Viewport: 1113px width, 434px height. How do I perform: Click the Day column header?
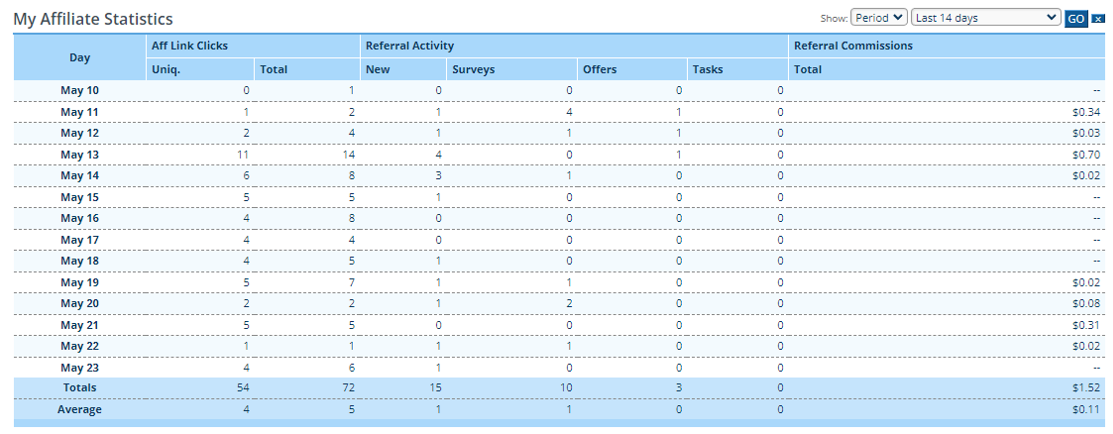coord(80,58)
